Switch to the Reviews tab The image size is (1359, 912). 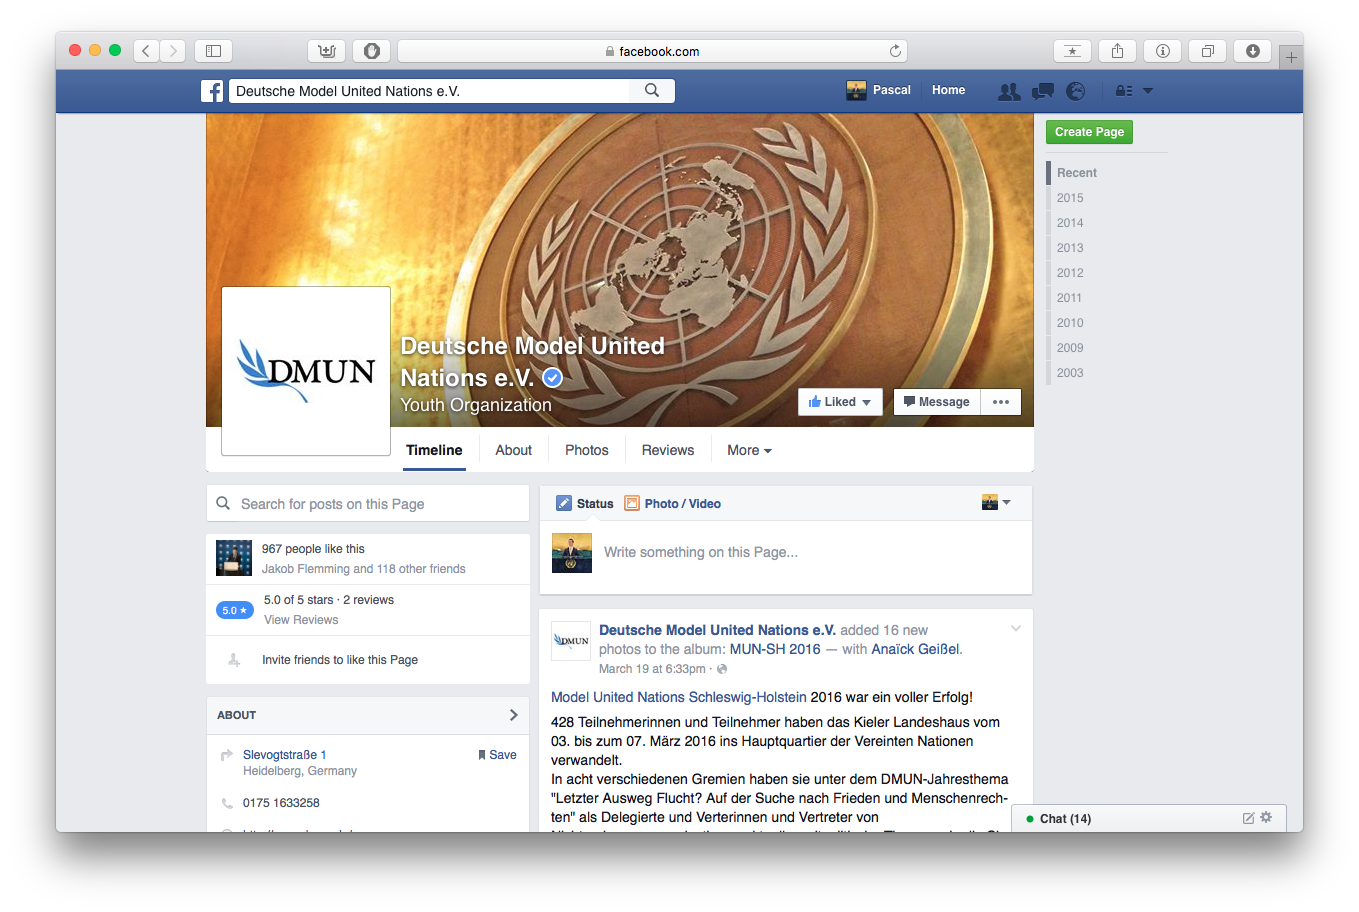[668, 450]
